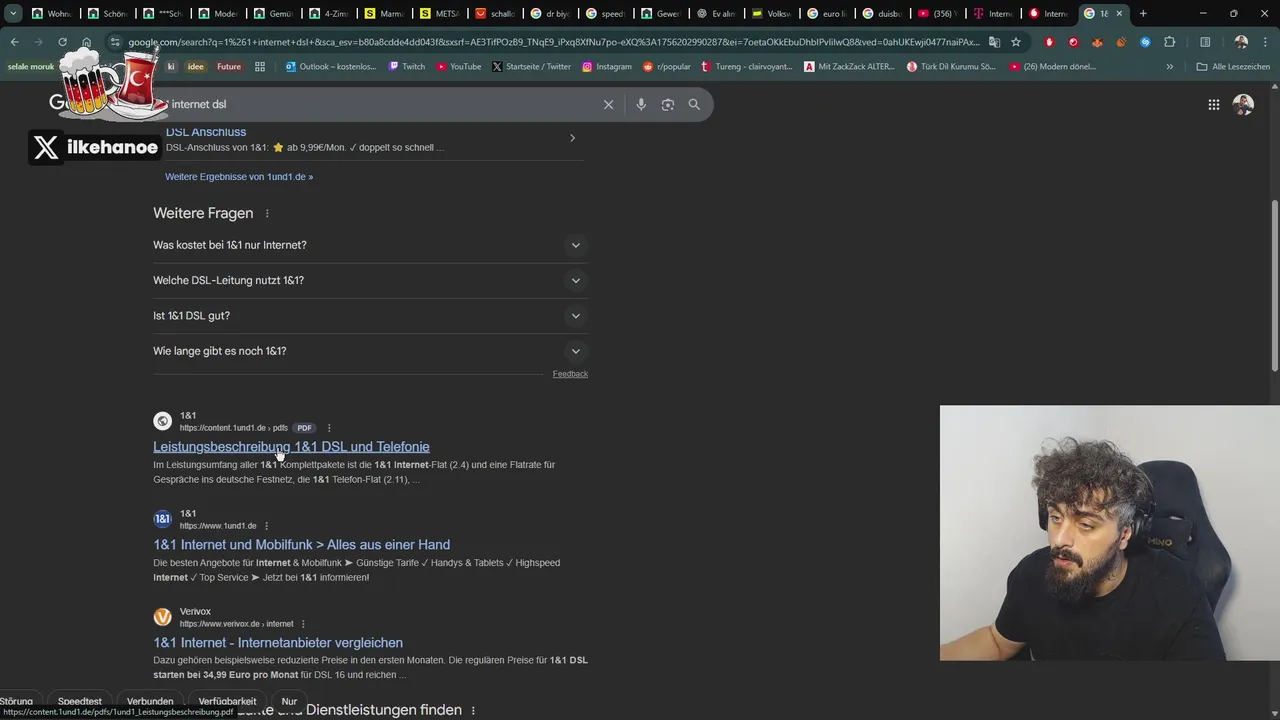Image resolution: width=1280 pixels, height=720 pixels.
Task: Open Google account profile picture
Action: click(x=1243, y=104)
